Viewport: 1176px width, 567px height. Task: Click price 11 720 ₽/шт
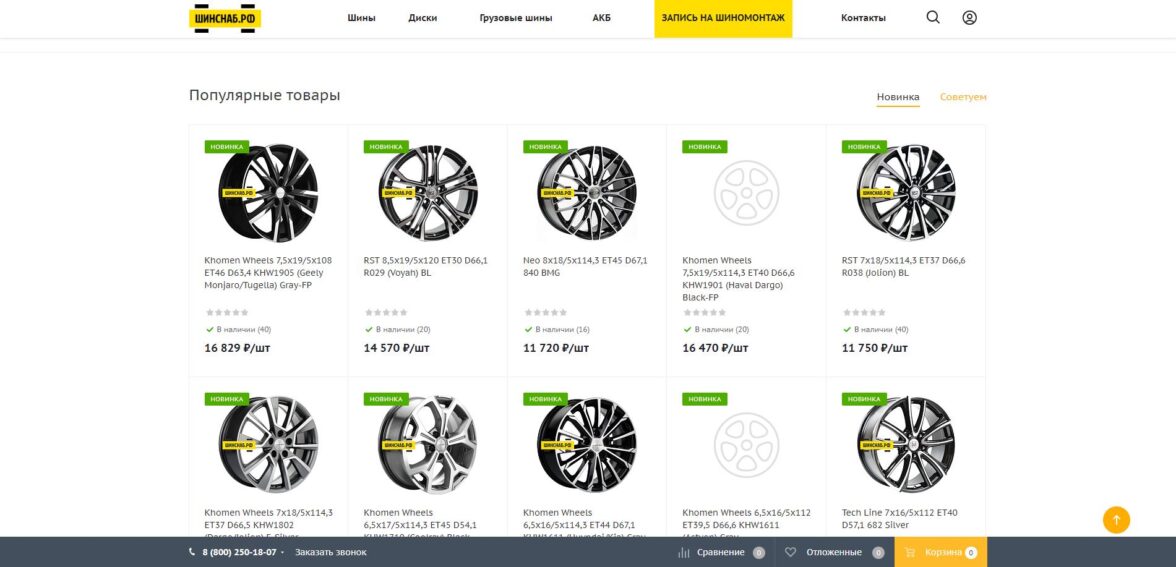pyautogui.click(x=556, y=348)
